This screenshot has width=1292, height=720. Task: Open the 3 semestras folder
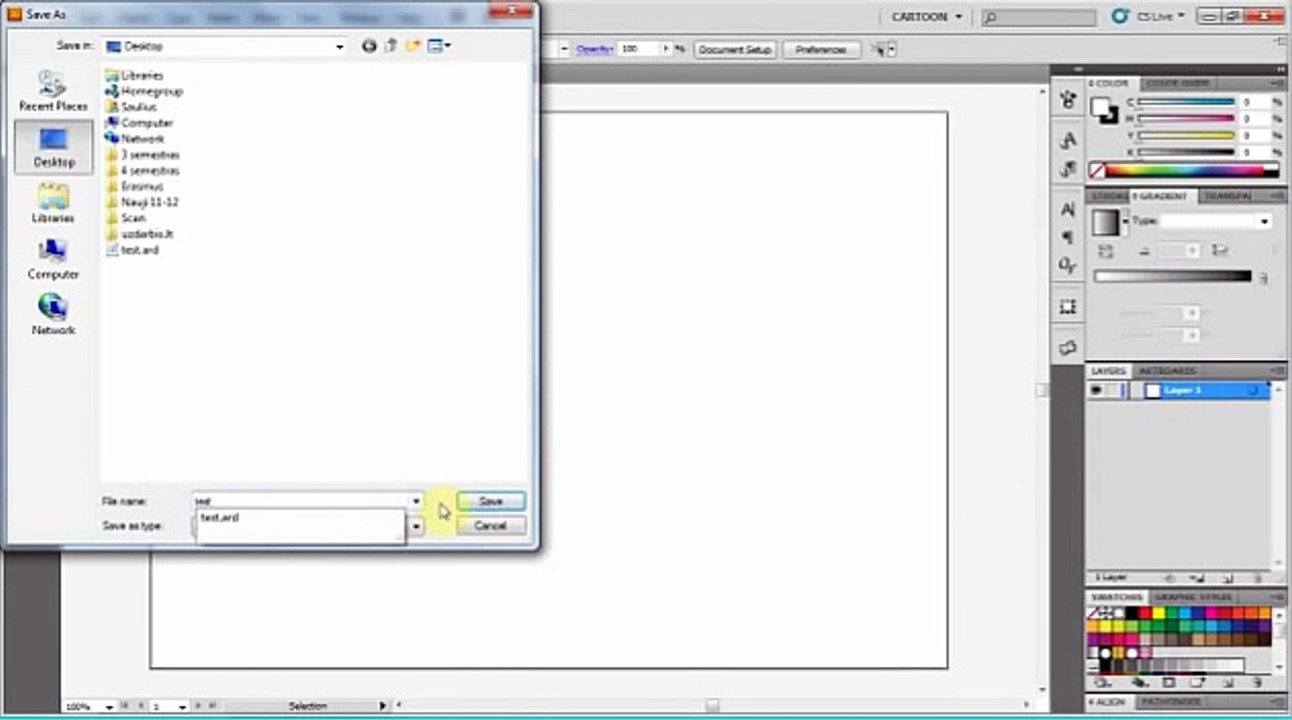coord(142,155)
